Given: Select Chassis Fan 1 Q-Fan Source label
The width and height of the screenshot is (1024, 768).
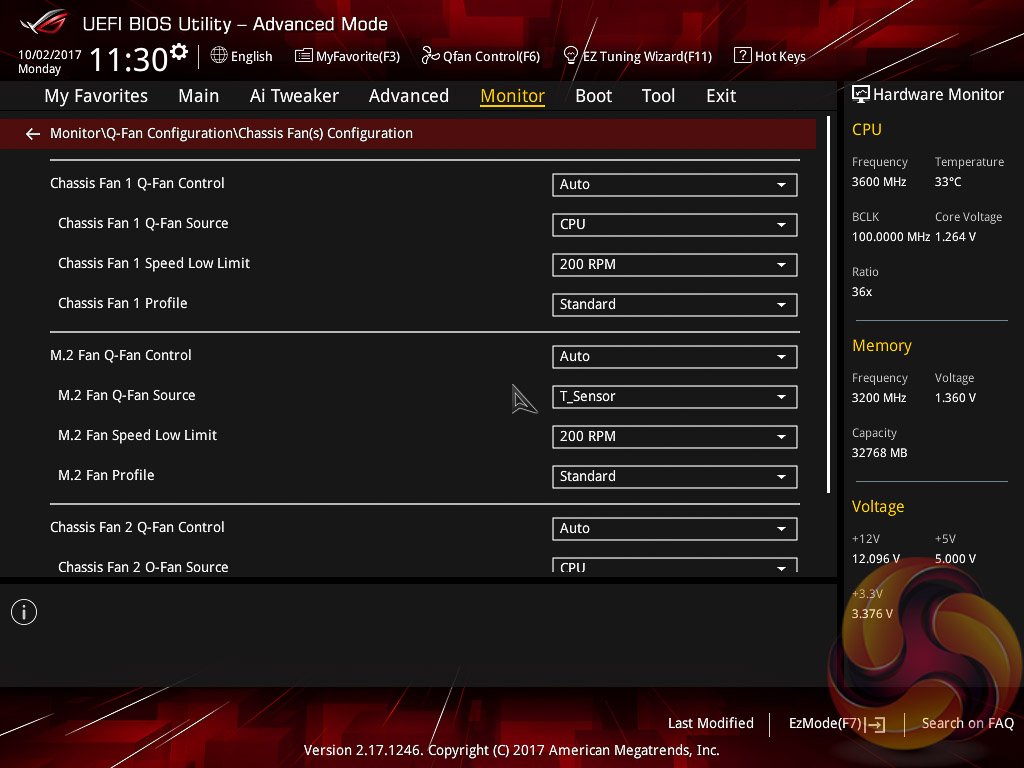Looking at the screenshot, I should 143,223.
